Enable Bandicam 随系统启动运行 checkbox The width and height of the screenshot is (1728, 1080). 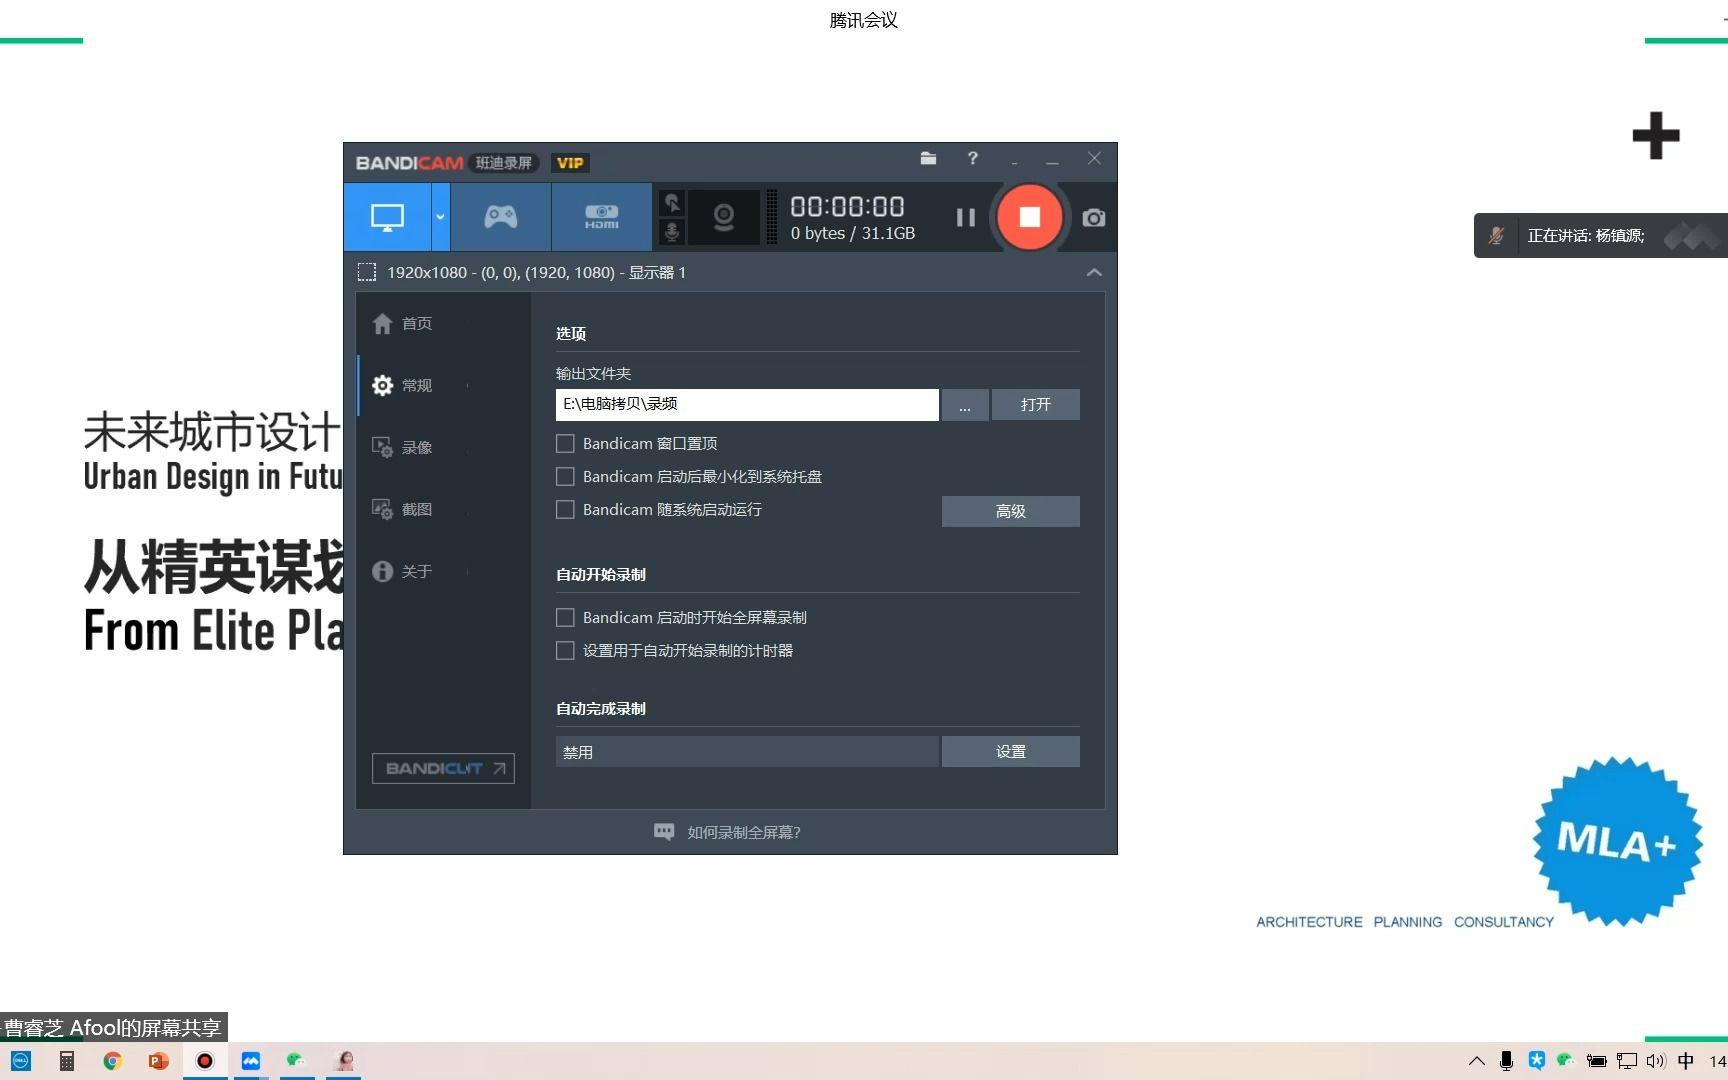pos(565,509)
